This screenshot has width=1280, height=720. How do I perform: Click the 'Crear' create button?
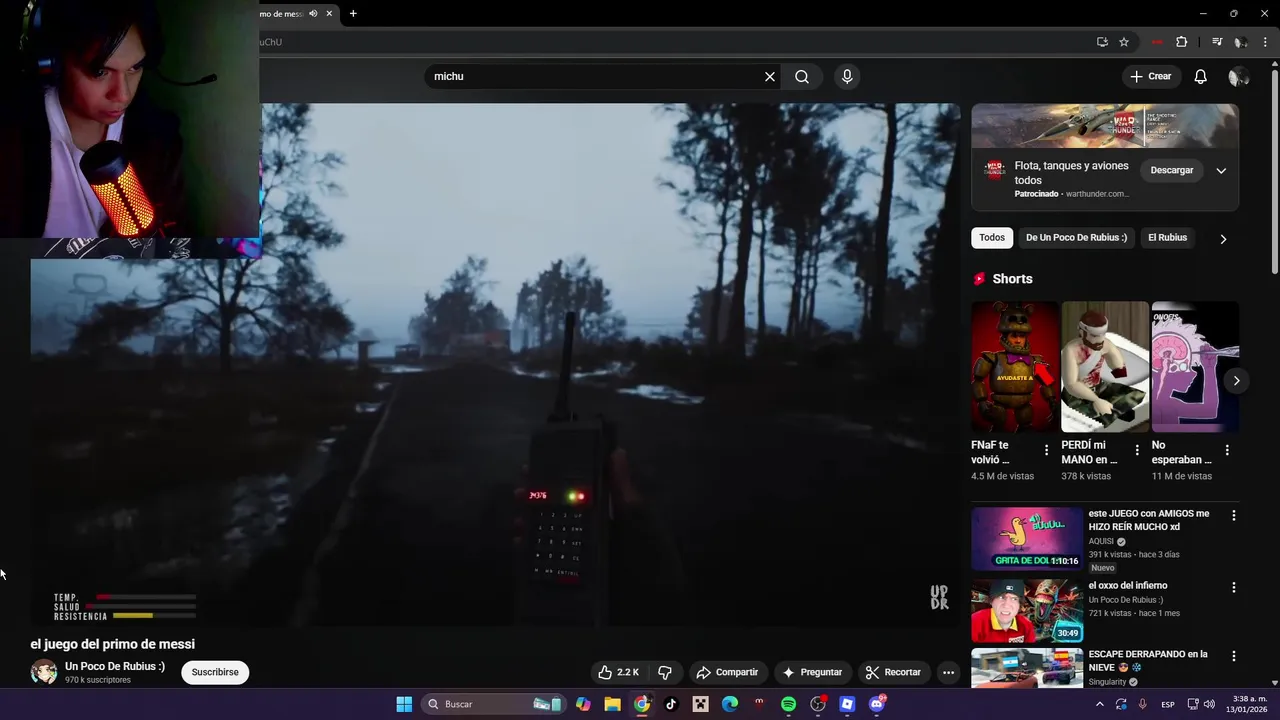[1150, 76]
